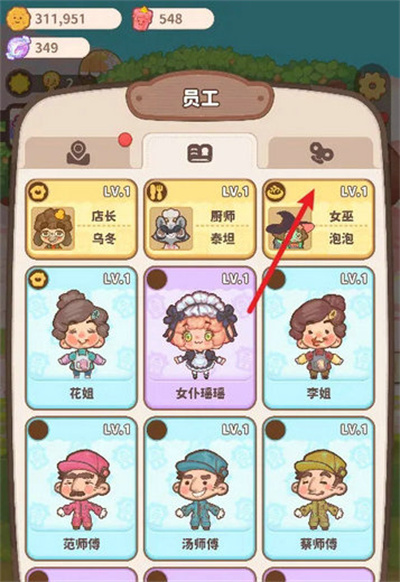Open the 女仆瑶瑶 employee card

point(200,338)
